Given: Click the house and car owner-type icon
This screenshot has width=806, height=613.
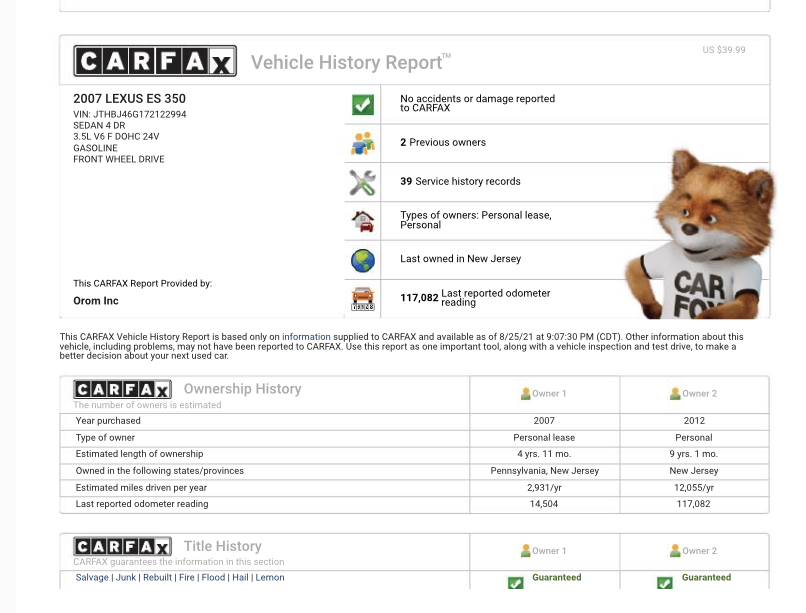Looking at the screenshot, I should pos(363,221).
